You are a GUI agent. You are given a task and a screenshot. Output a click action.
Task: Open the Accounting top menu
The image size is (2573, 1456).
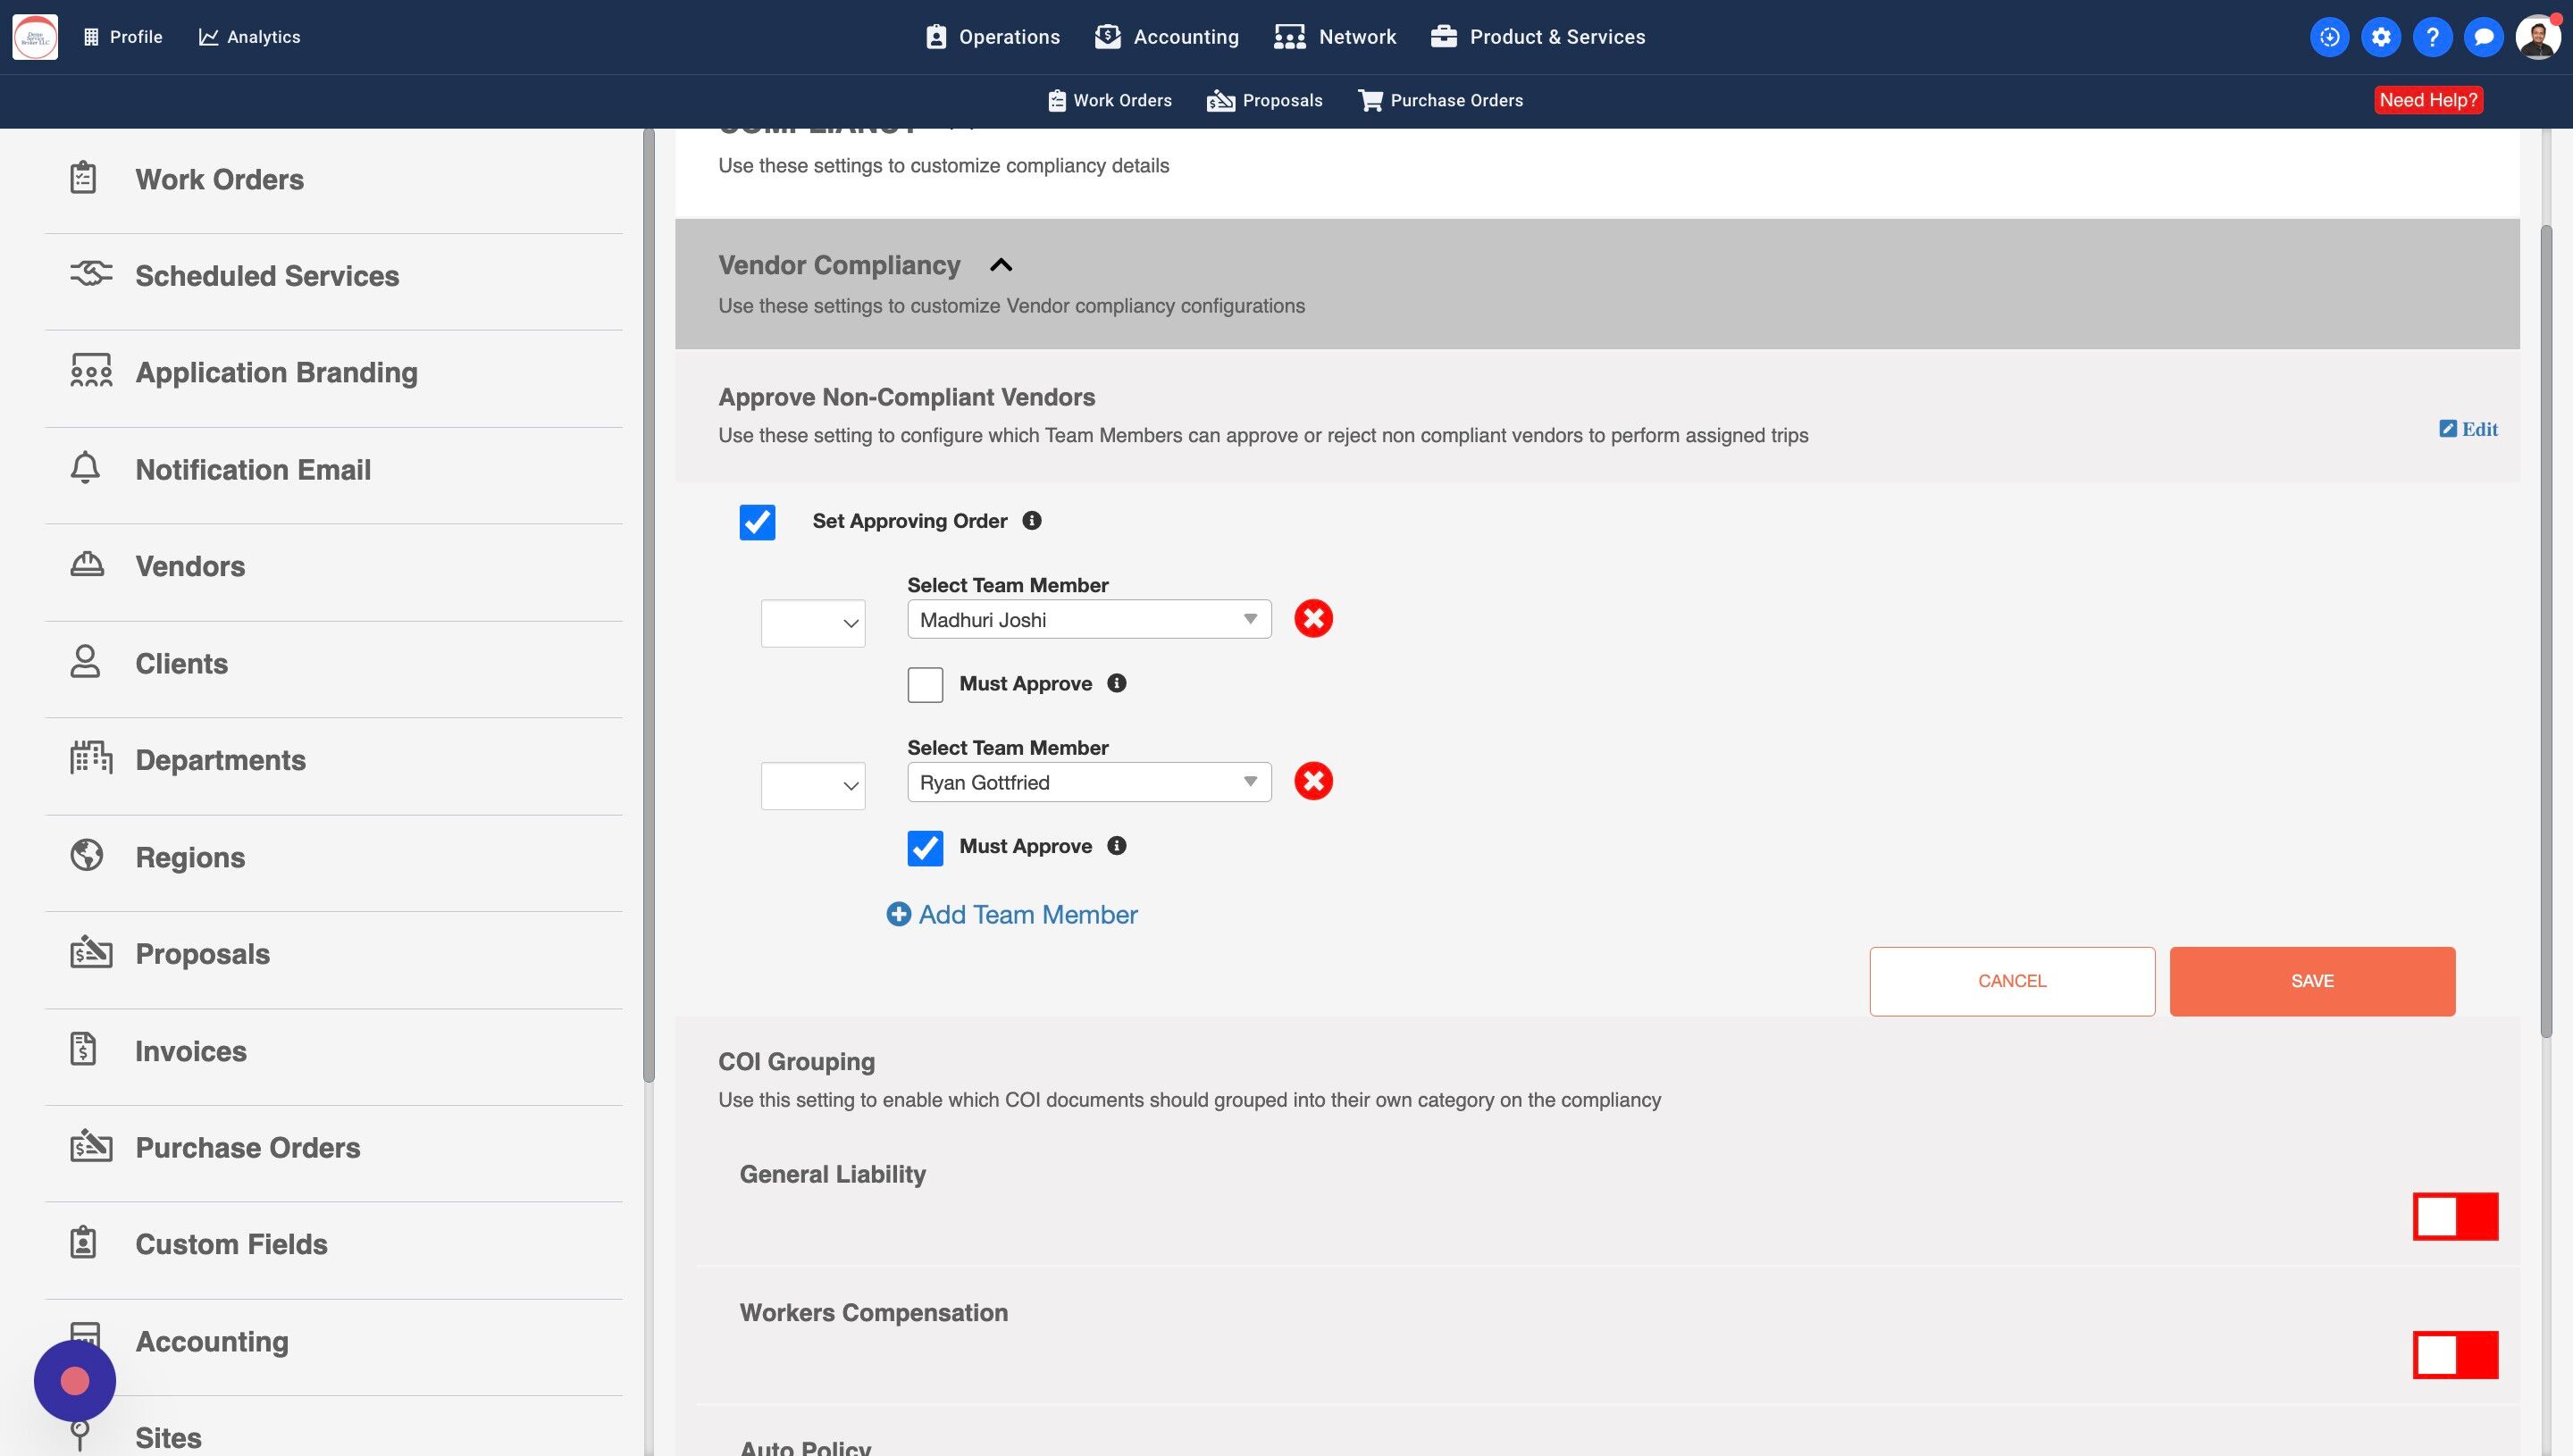1166,37
